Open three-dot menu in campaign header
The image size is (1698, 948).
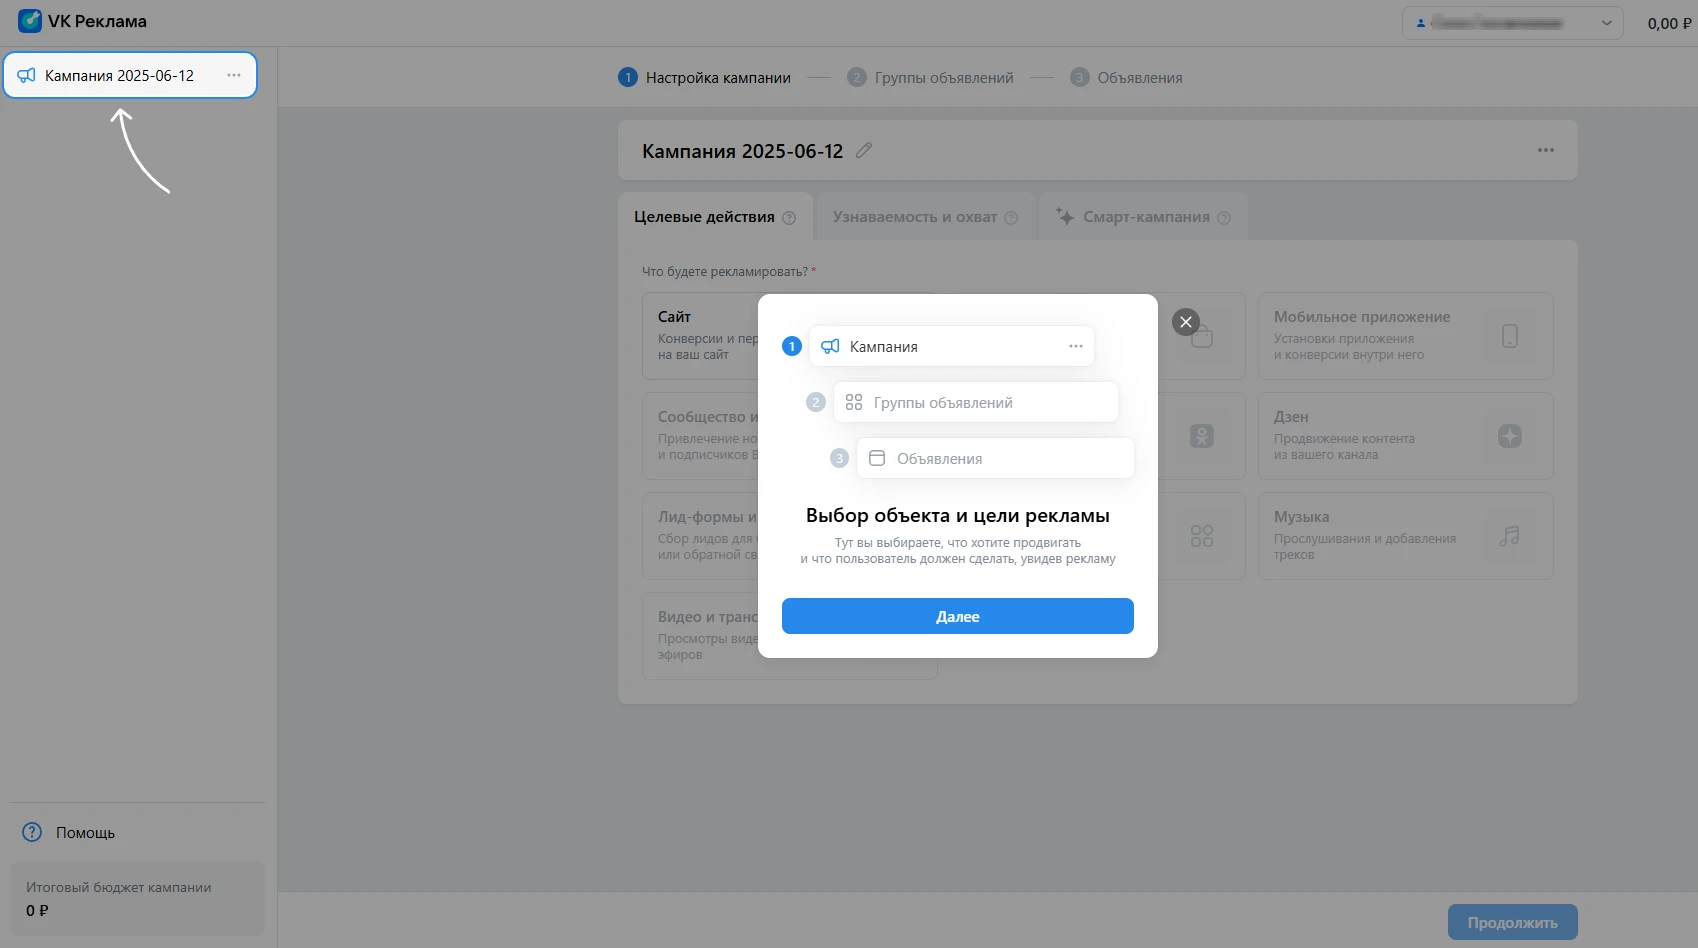pos(1545,150)
